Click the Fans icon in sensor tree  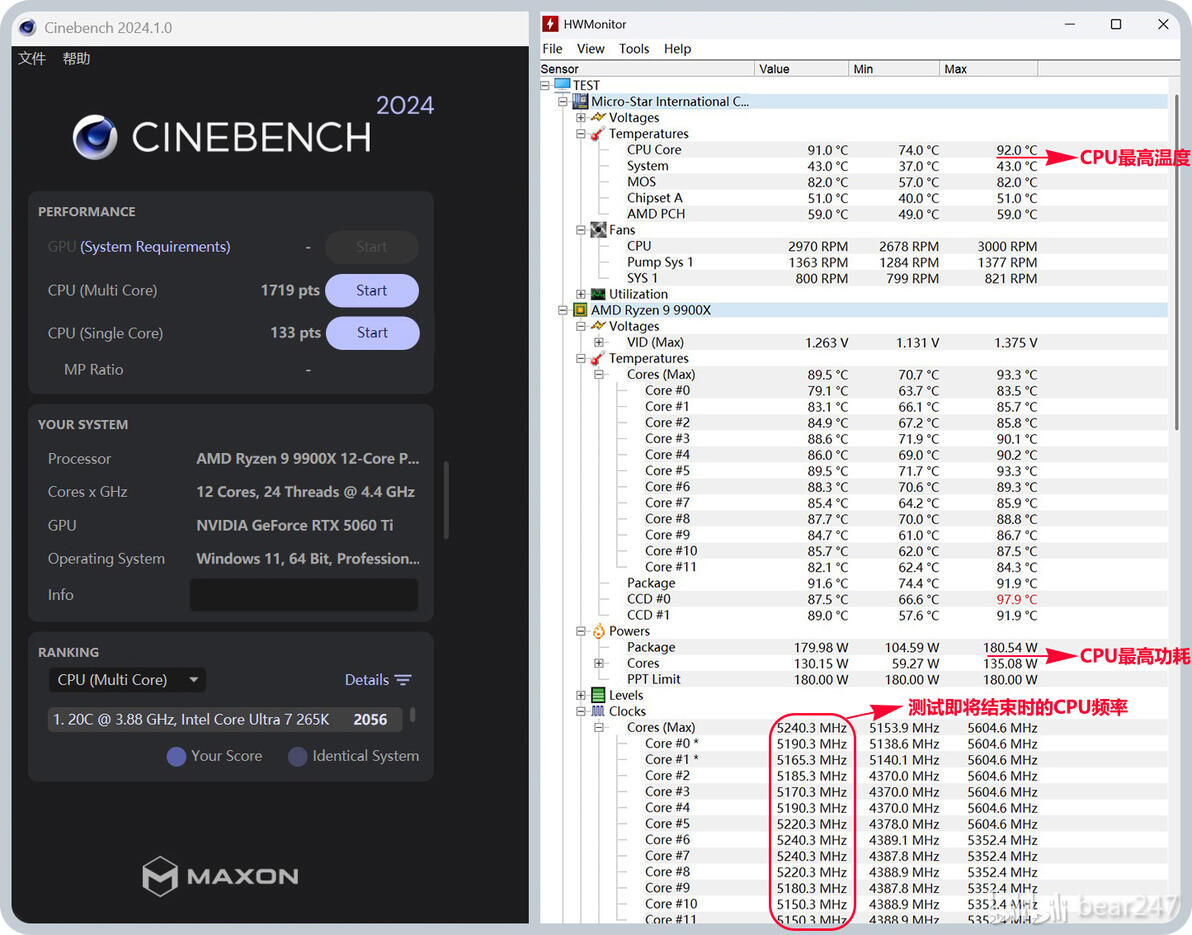(x=598, y=230)
